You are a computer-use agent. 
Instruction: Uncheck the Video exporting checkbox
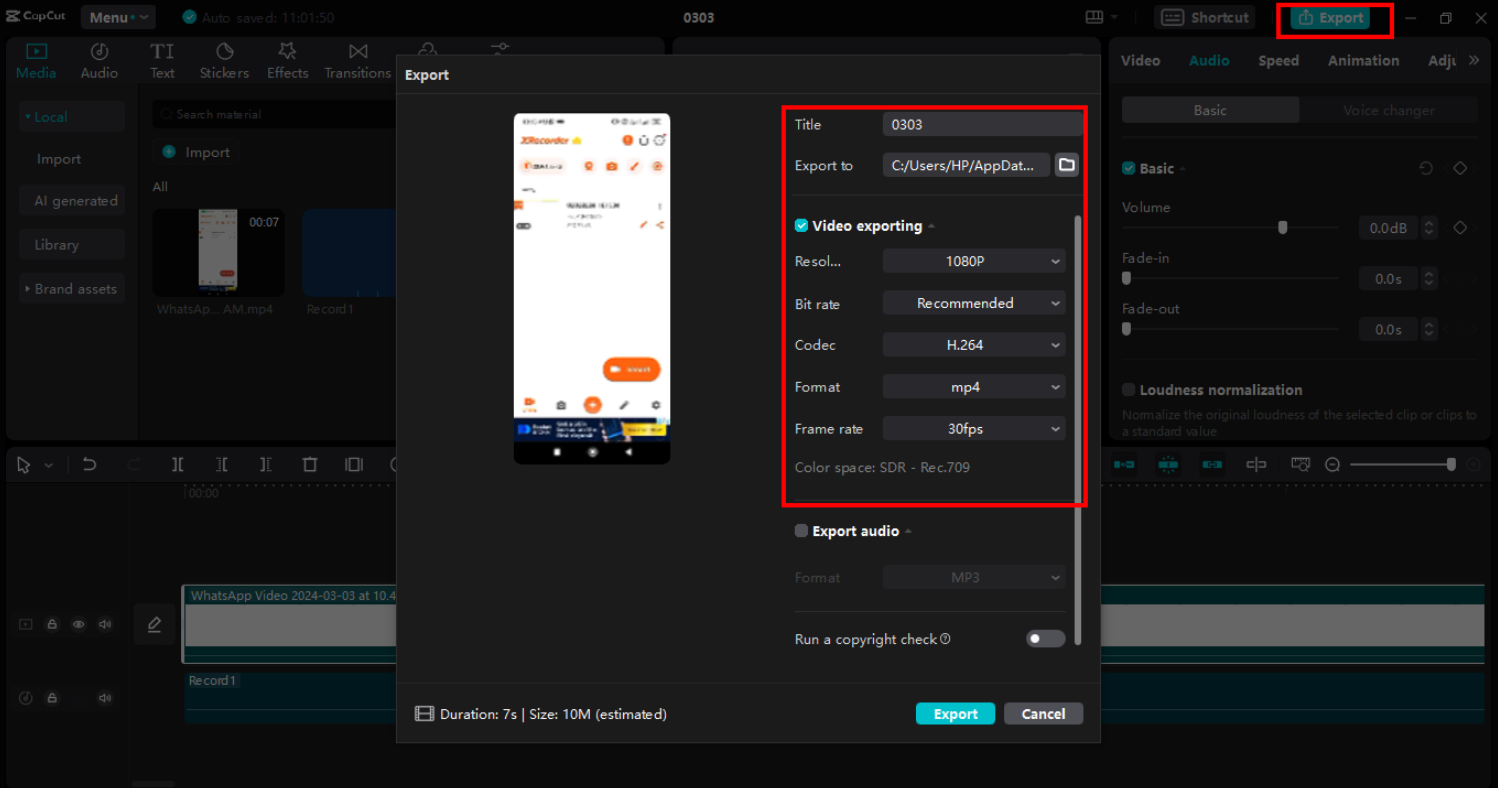[801, 226]
